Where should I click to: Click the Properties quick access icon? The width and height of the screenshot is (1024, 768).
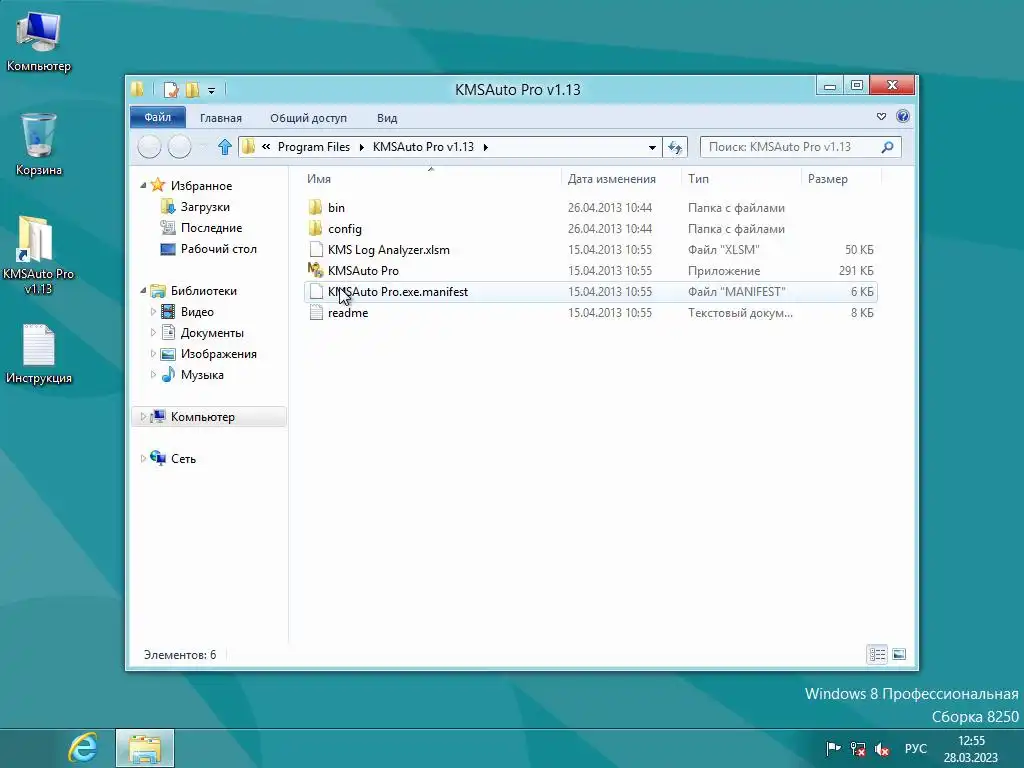click(x=171, y=89)
